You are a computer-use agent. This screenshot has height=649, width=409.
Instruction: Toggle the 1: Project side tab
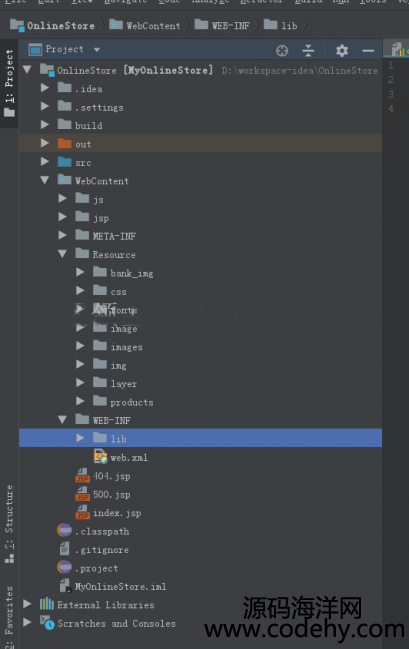coord(9,83)
